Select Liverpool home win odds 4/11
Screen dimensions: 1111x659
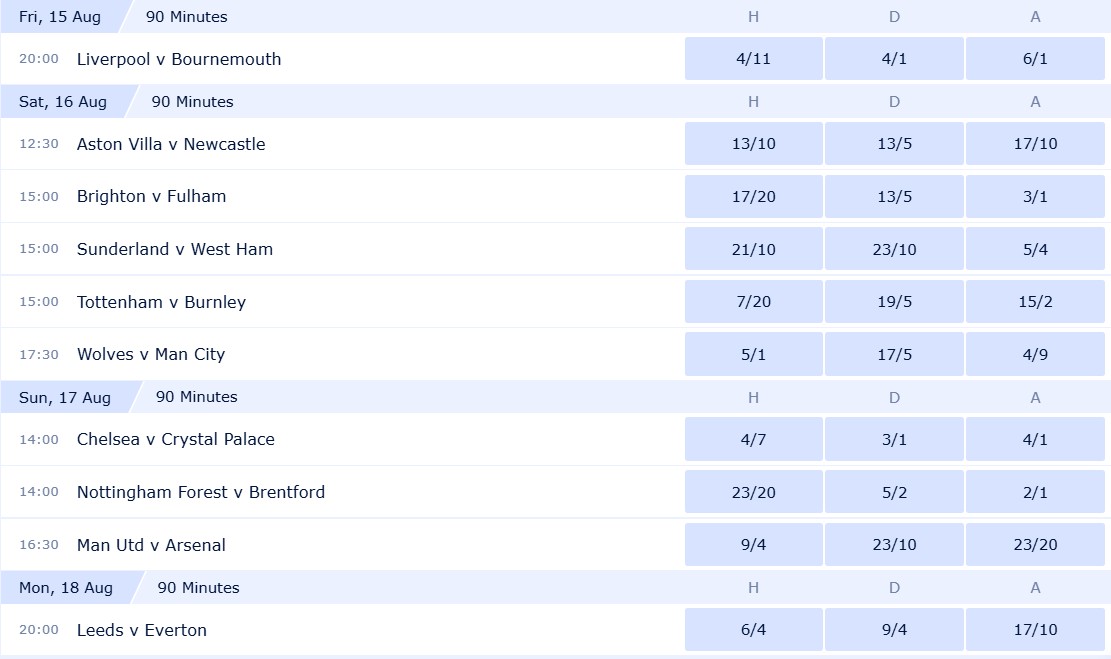tap(753, 59)
